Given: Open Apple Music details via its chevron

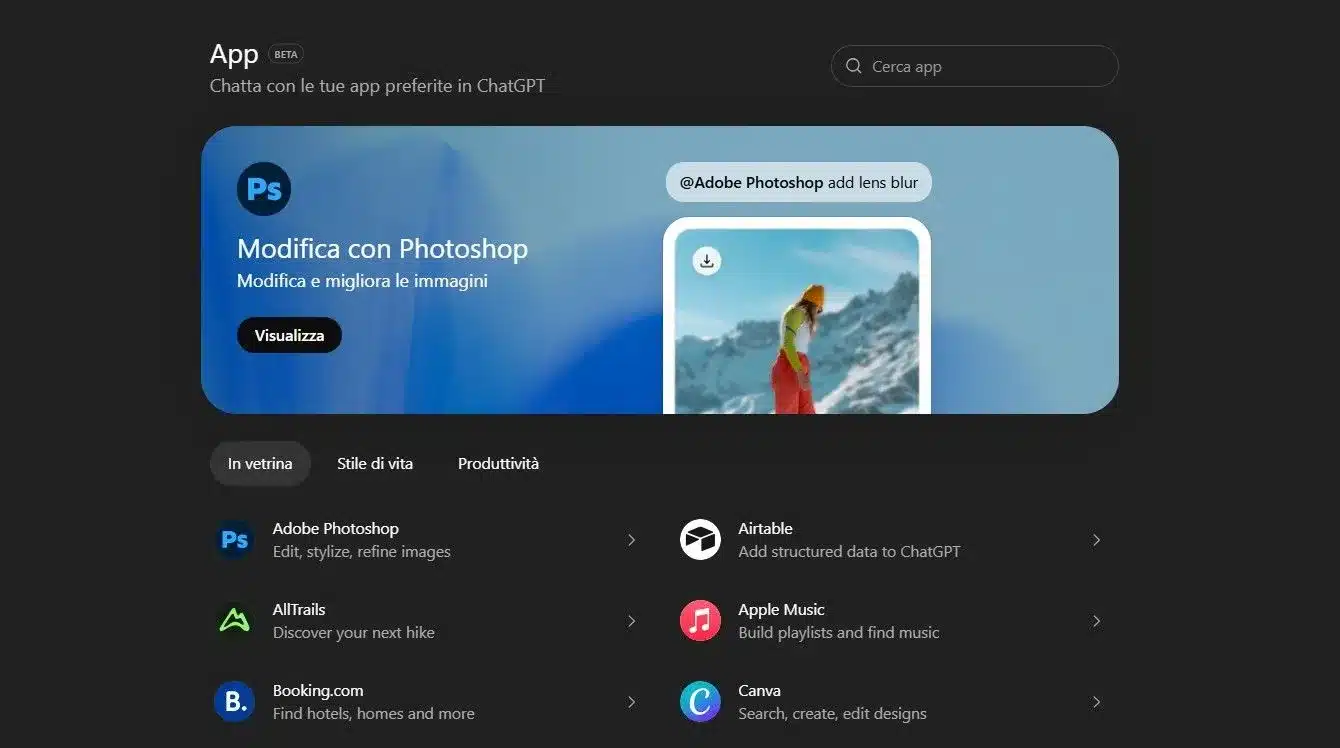Looking at the screenshot, I should 1097,621.
